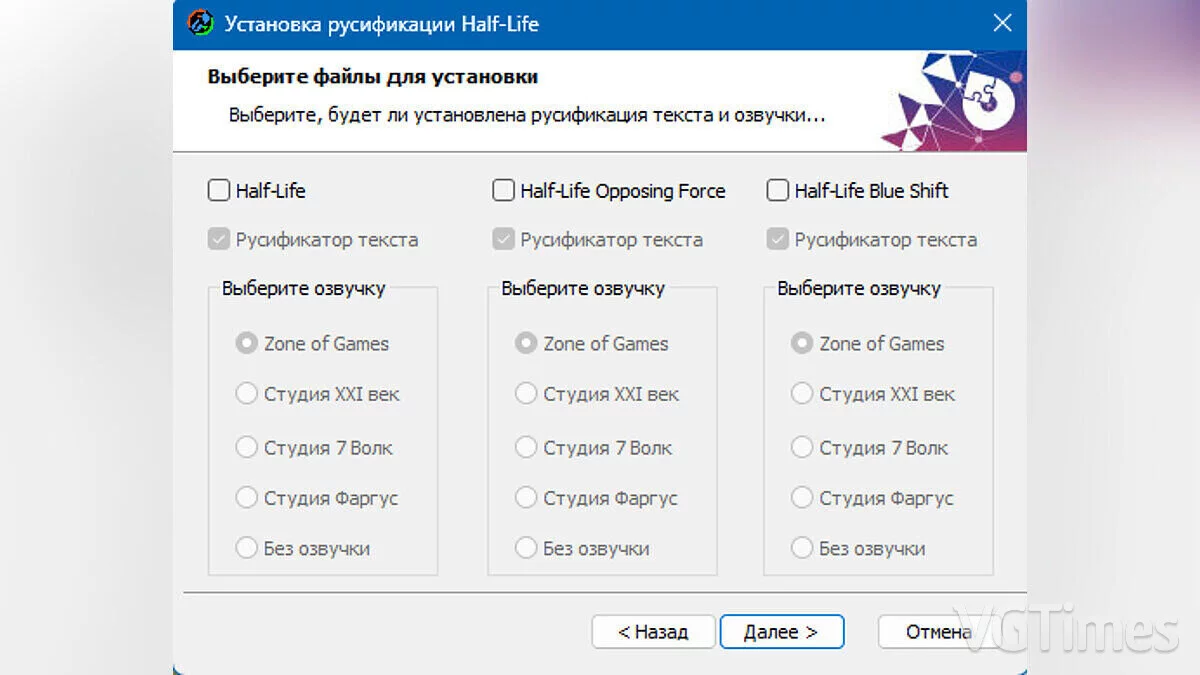Pick Студия 7 Волк for Opposing Force
Viewport: 1200px width, 675px height.
(x=526, y=447)
